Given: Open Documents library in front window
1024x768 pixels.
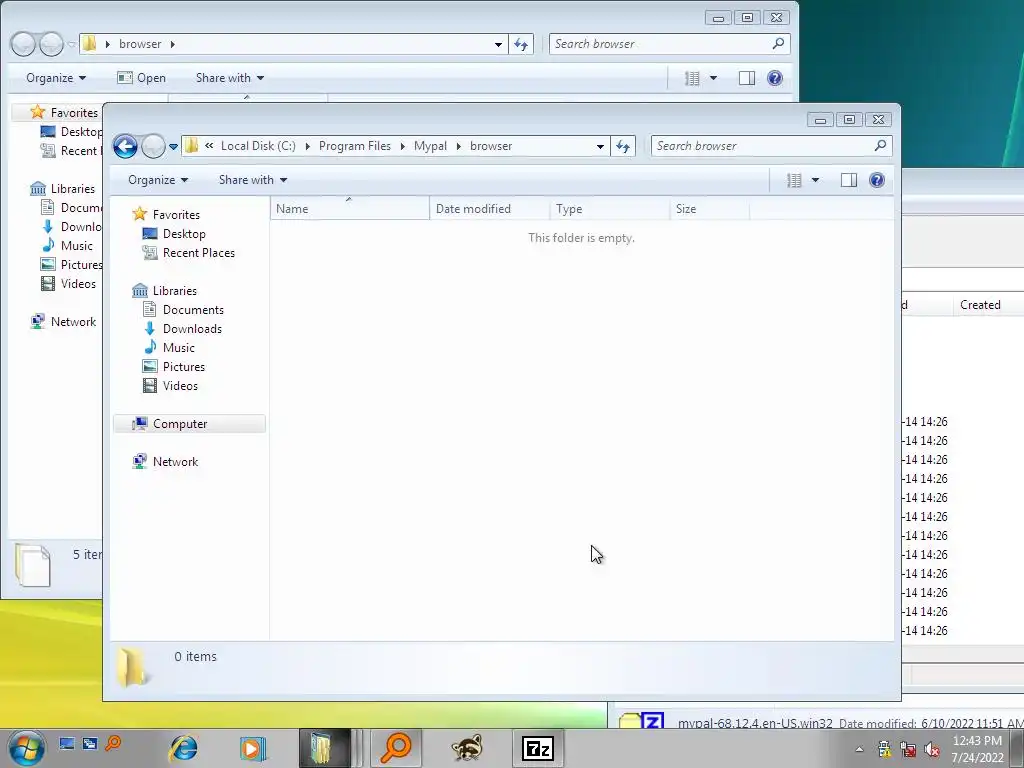Looking at the screenshot, I should [183, 310].
